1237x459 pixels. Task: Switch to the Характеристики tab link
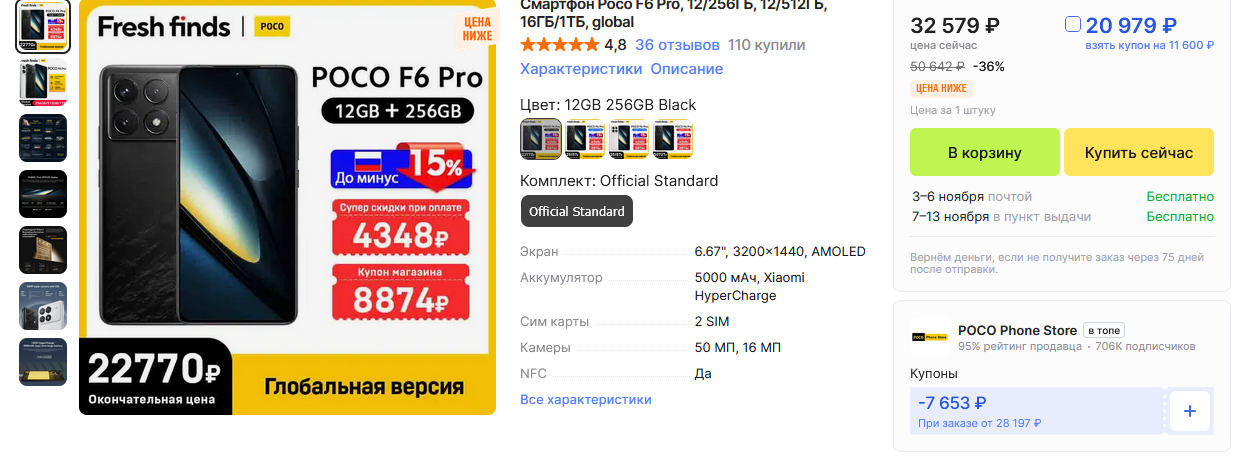[x=581, y=69]
